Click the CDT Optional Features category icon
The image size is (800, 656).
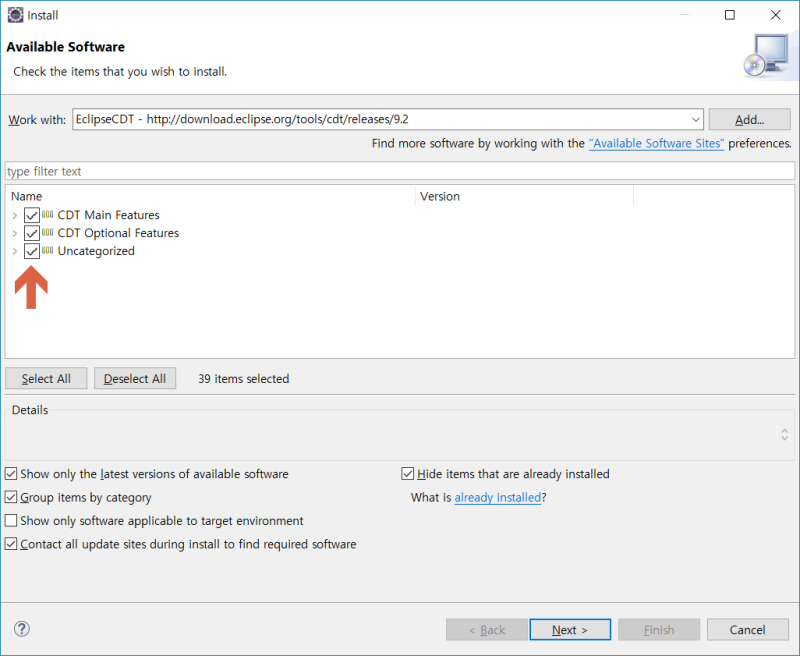(x=47, y=233)
